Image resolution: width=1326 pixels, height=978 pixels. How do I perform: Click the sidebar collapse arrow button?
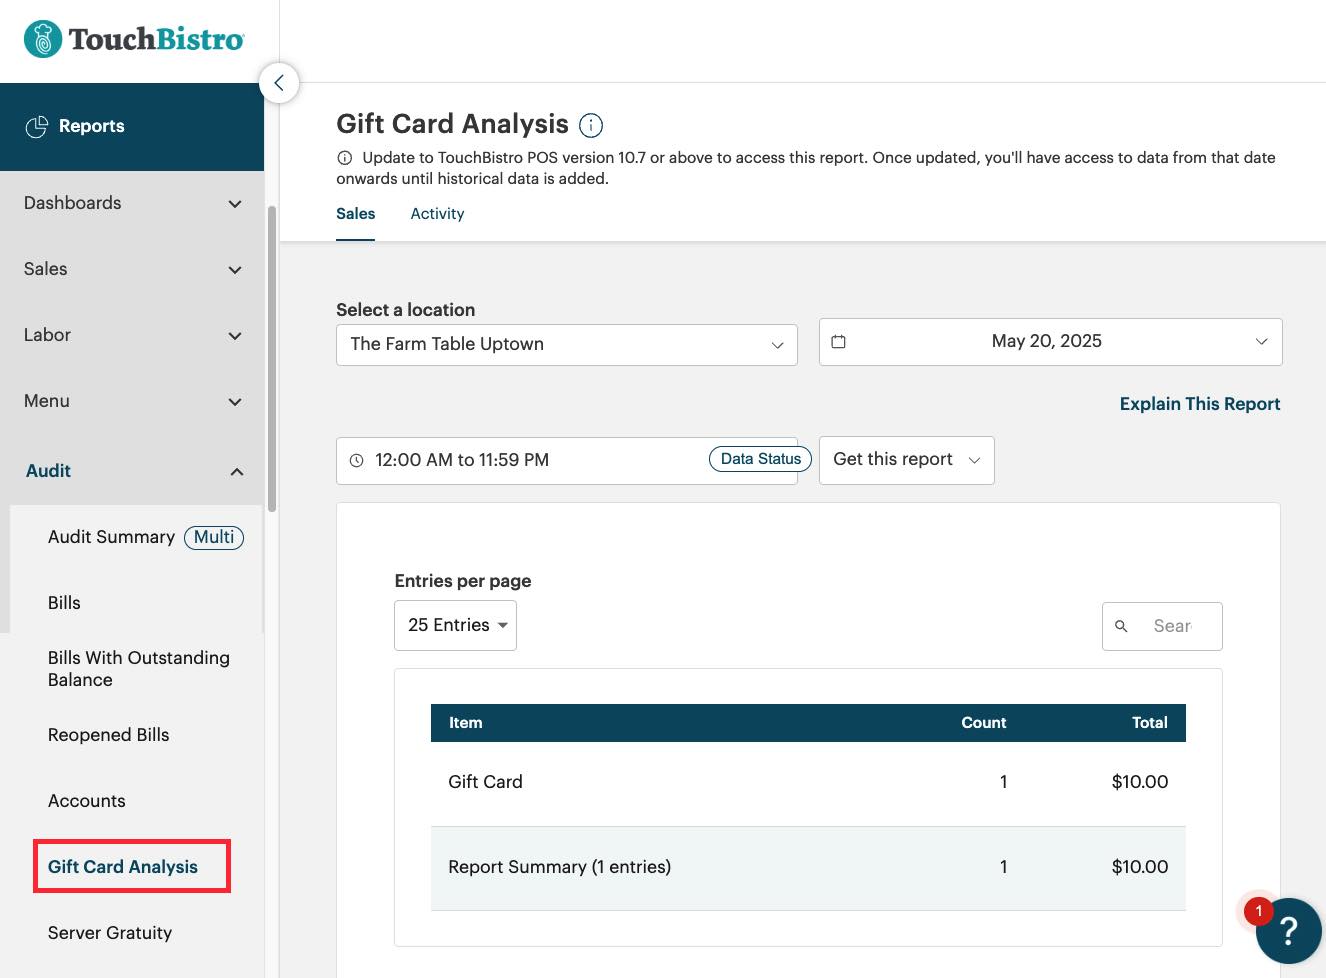pos(279,83)
